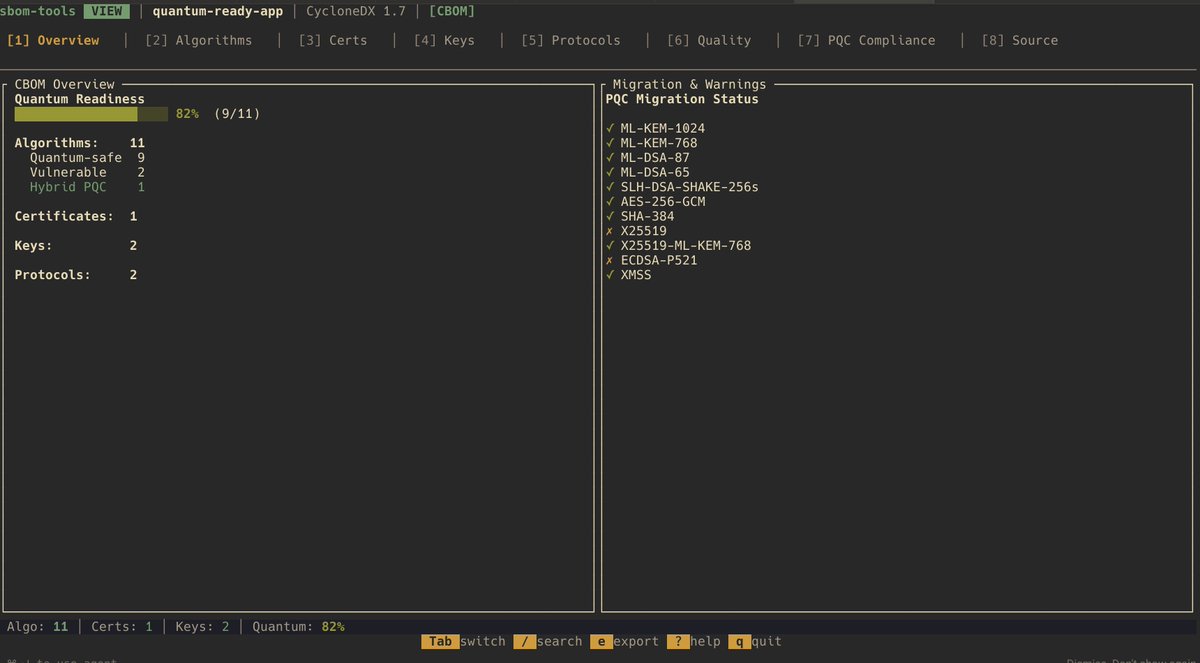Click the ? help shortcut button
1200x663 pixels.
tap(694, 641)
